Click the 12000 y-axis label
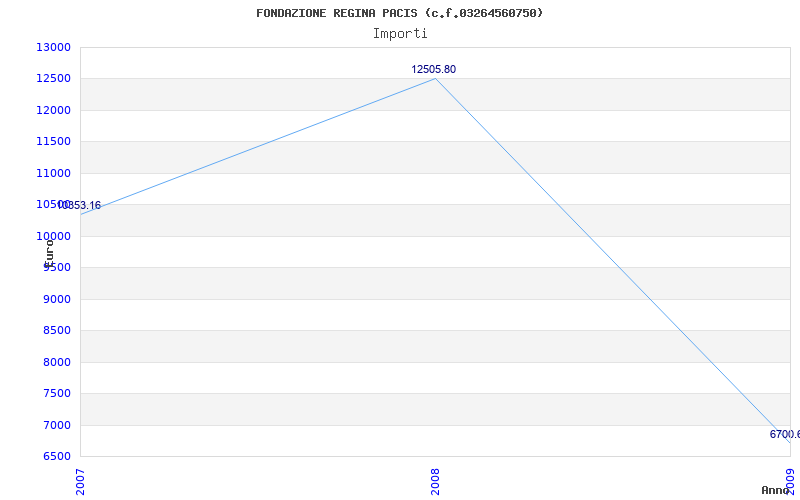The width and height of the screenshot is (800, 500). pos(53,110)
